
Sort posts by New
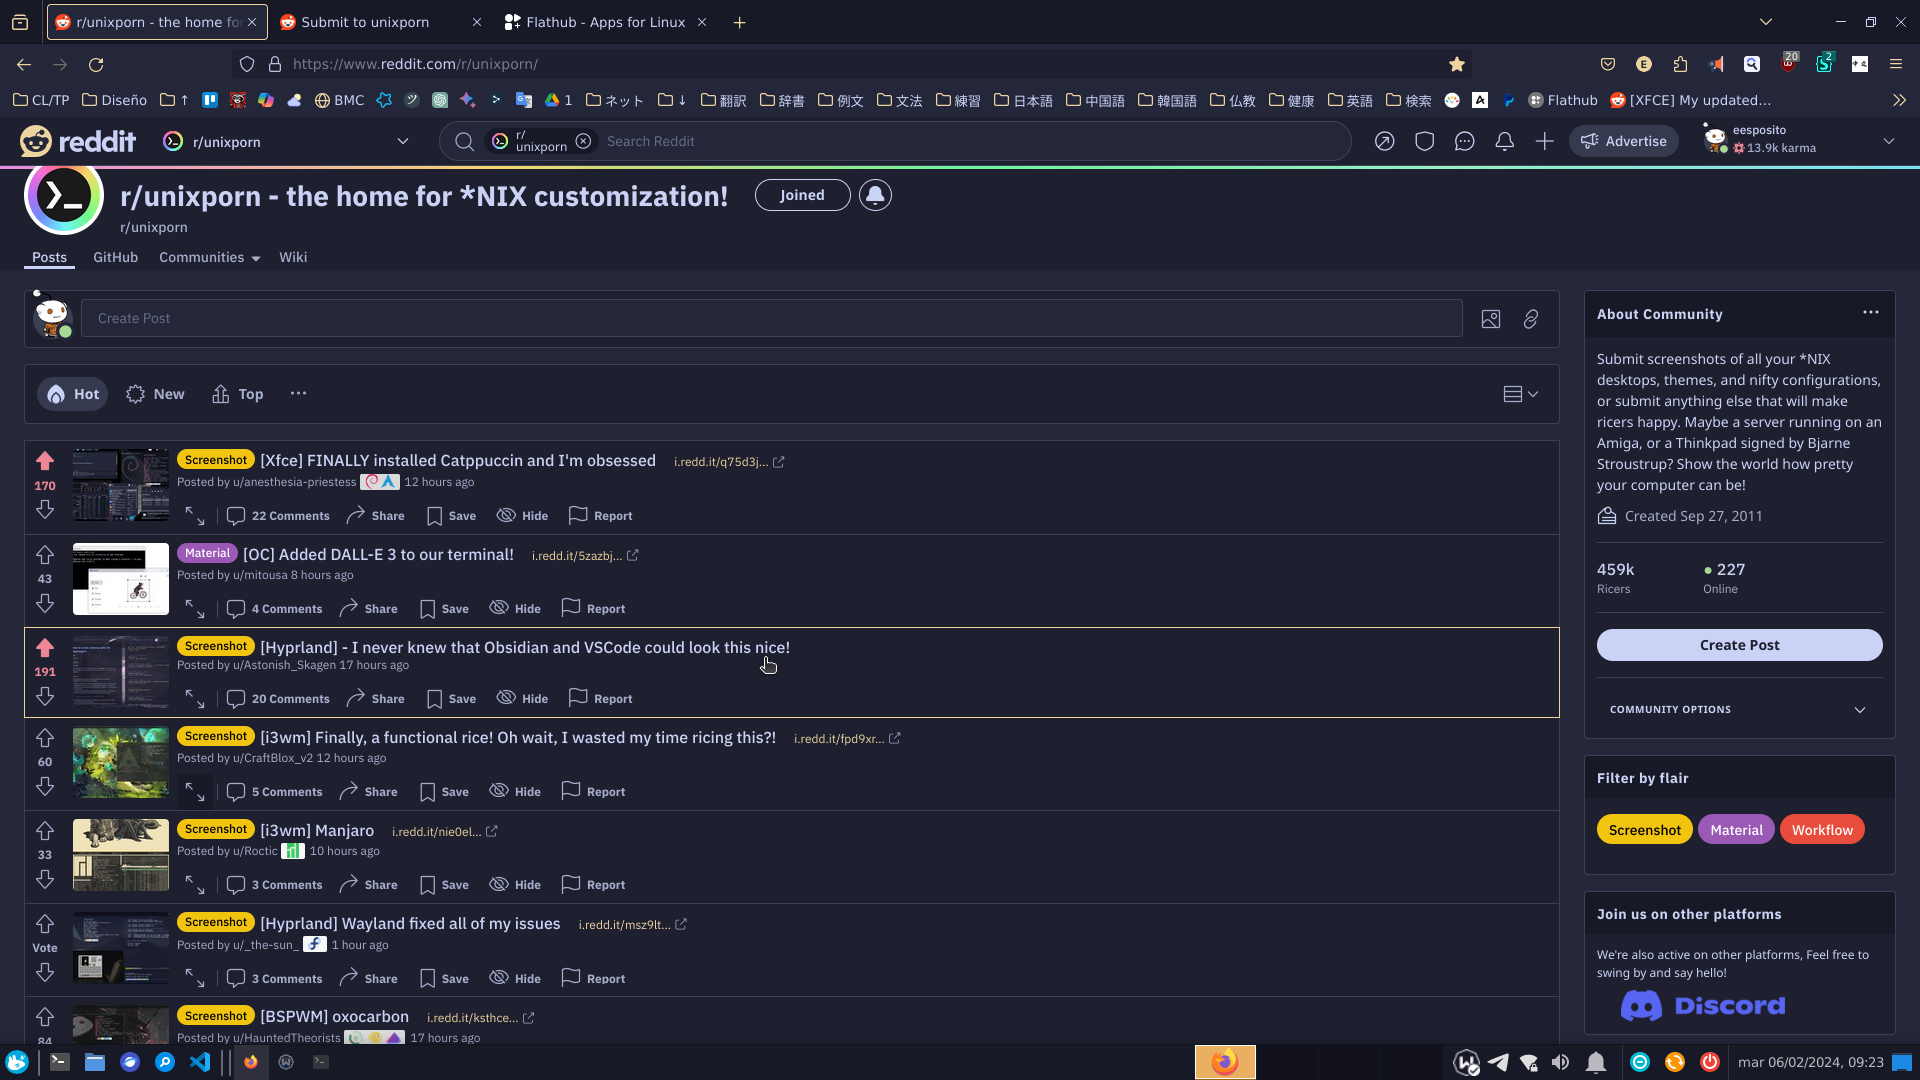pos(155,394)
